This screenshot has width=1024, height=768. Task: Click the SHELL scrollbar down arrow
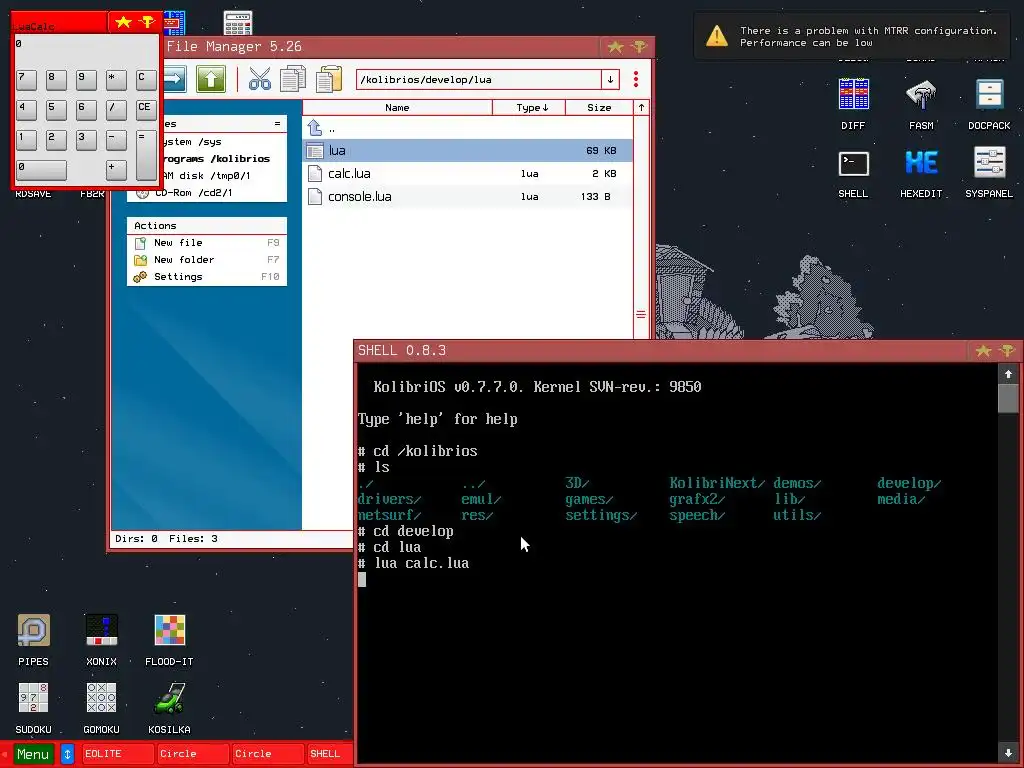(1008, 753)
